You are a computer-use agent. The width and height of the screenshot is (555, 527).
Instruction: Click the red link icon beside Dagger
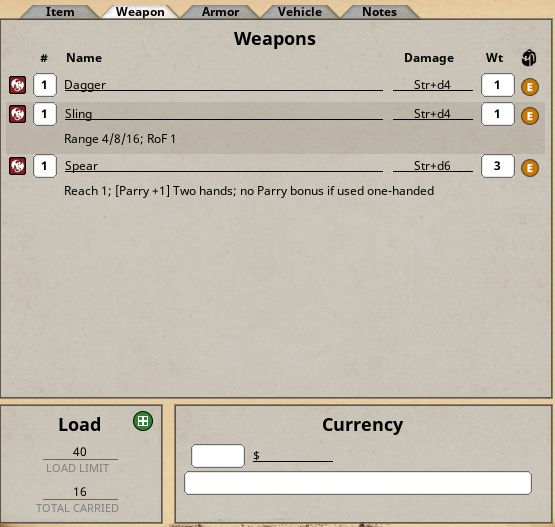[x=17, y=85]
